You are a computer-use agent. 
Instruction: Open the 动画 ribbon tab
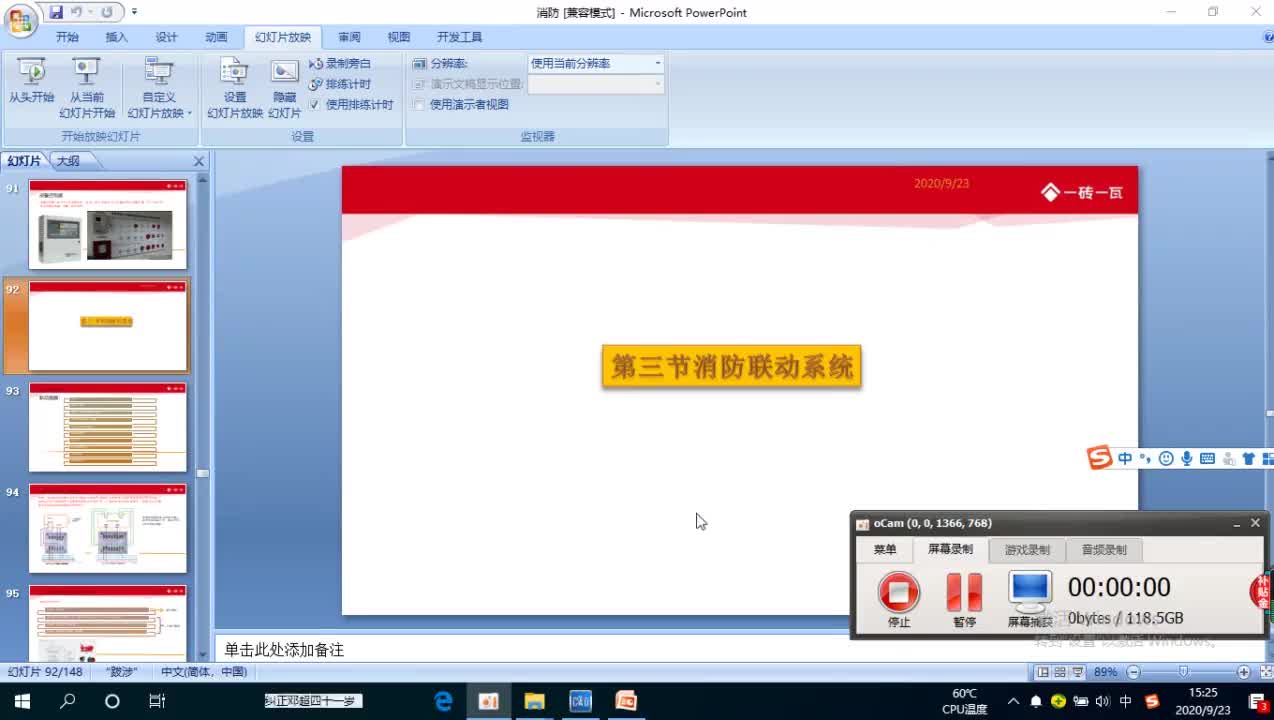(216, 37)
